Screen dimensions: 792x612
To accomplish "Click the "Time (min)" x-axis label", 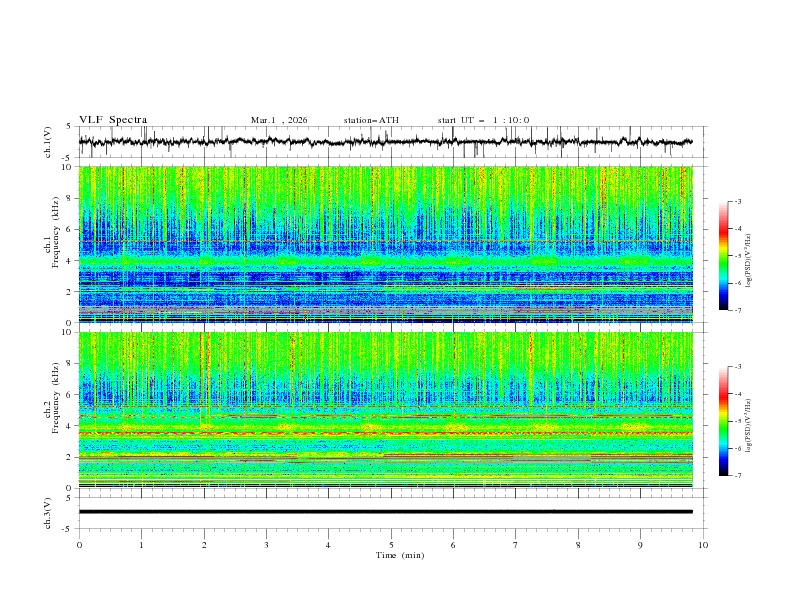I will point(400,555).
